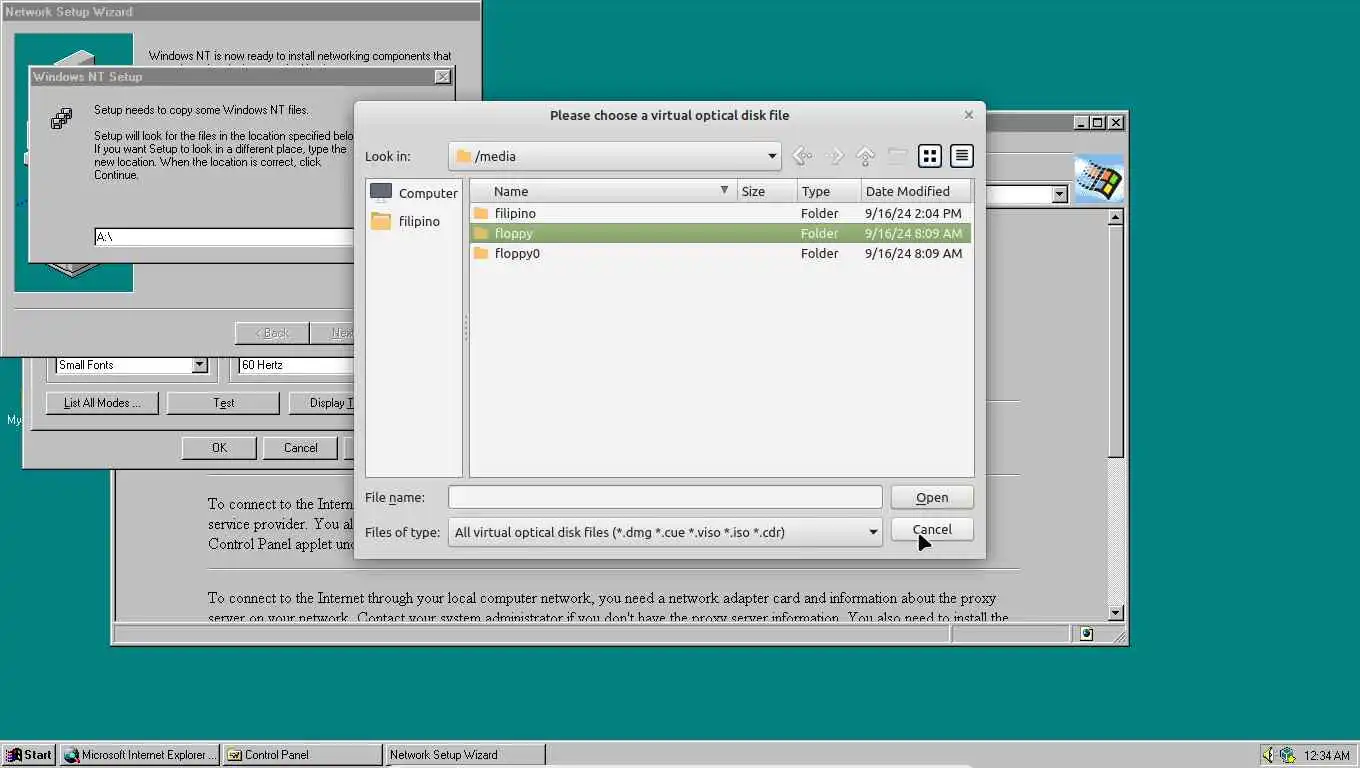The width and height of the screenshot is (1360, 768).
Task: Click the List All Modes button
Action: point(101,403)
